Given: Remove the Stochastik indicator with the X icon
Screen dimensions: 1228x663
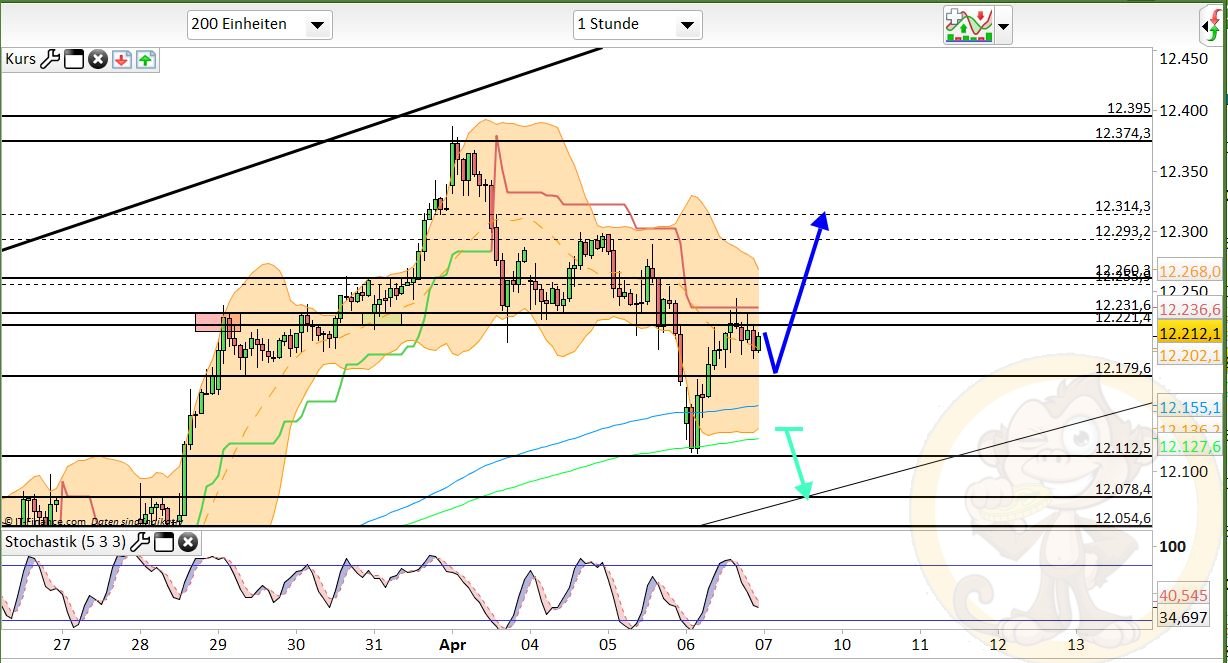Looking at the screenshot, I should coord(186,542).
